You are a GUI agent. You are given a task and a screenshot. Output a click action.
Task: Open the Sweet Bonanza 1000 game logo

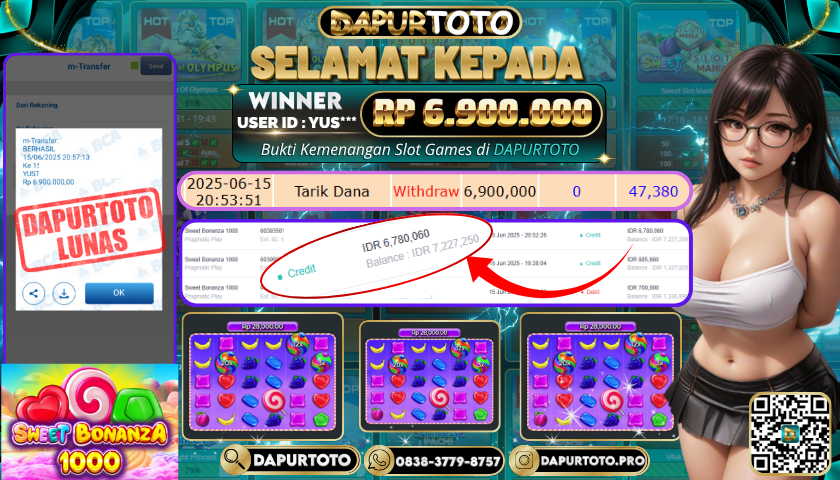point(89,422)
